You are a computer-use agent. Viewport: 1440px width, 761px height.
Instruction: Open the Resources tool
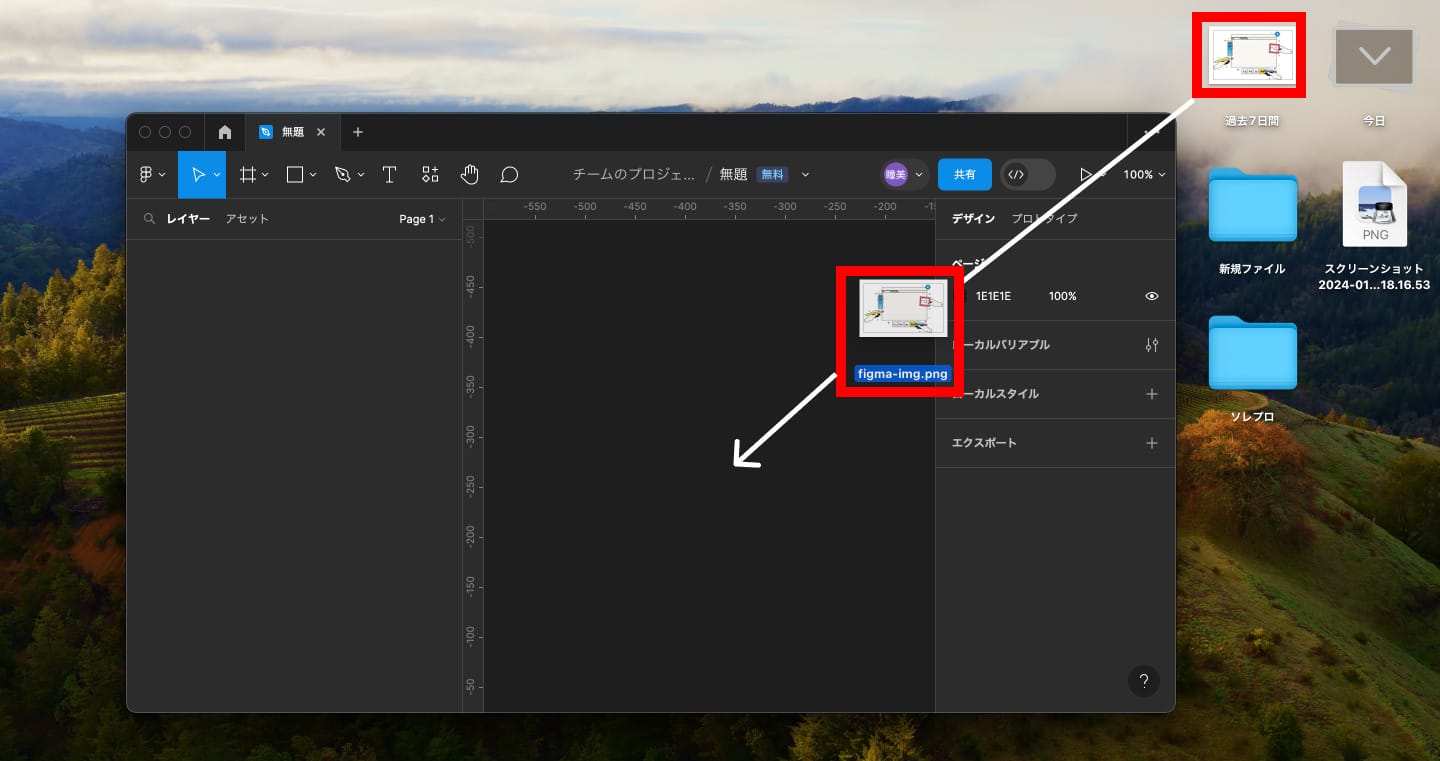click(x=430, y=175)
